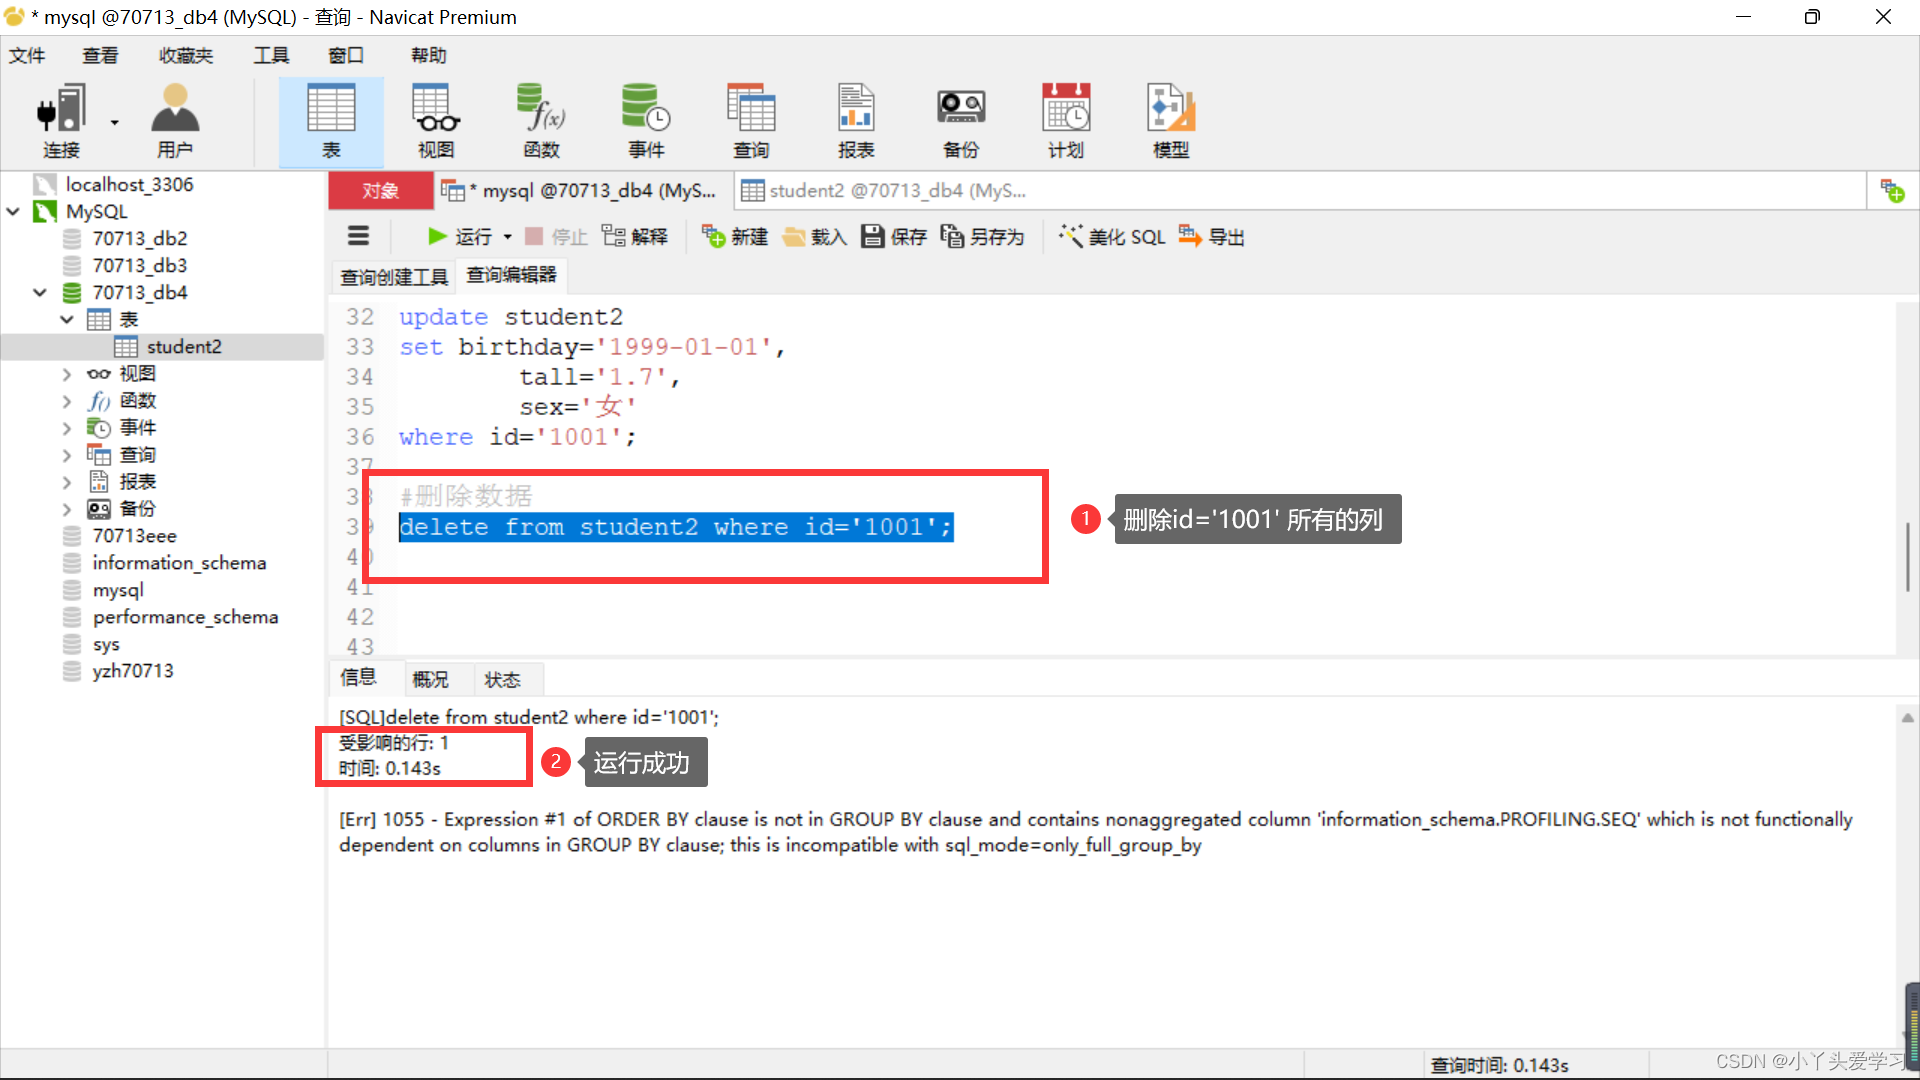This screenshot has width=1920, height=1080.
Task: Open the 模型 model toolbar icon
Action: pyautogui.click(x=1171, y=121)
